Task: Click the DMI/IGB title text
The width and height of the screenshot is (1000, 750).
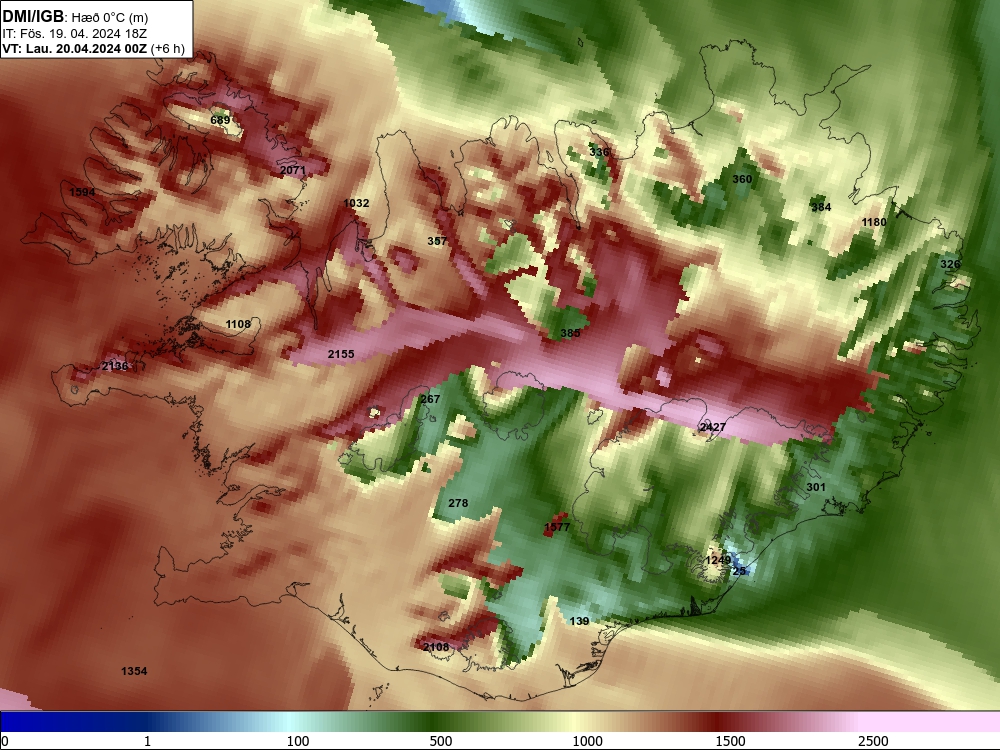Action: click(x=33, y=17)
